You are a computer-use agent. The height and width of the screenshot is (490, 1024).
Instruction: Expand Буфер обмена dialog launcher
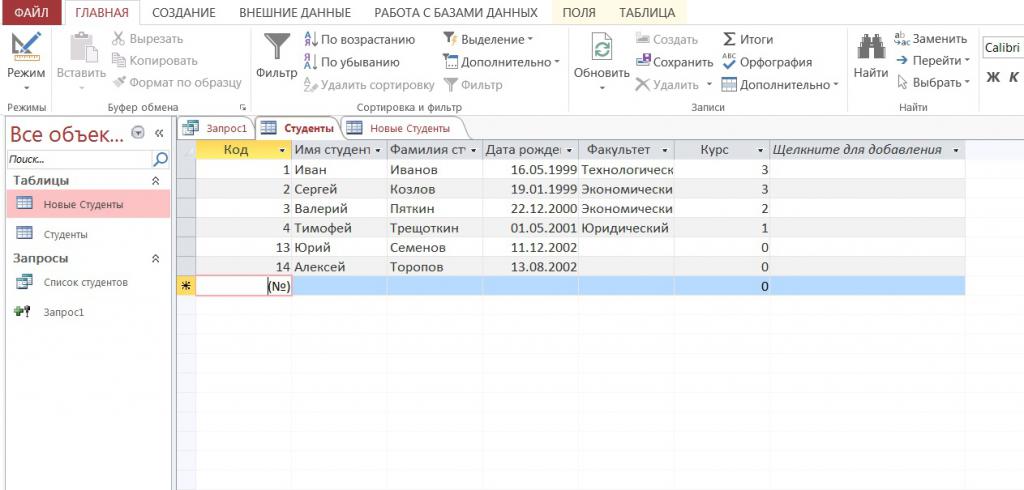click(x=243, y=107)
